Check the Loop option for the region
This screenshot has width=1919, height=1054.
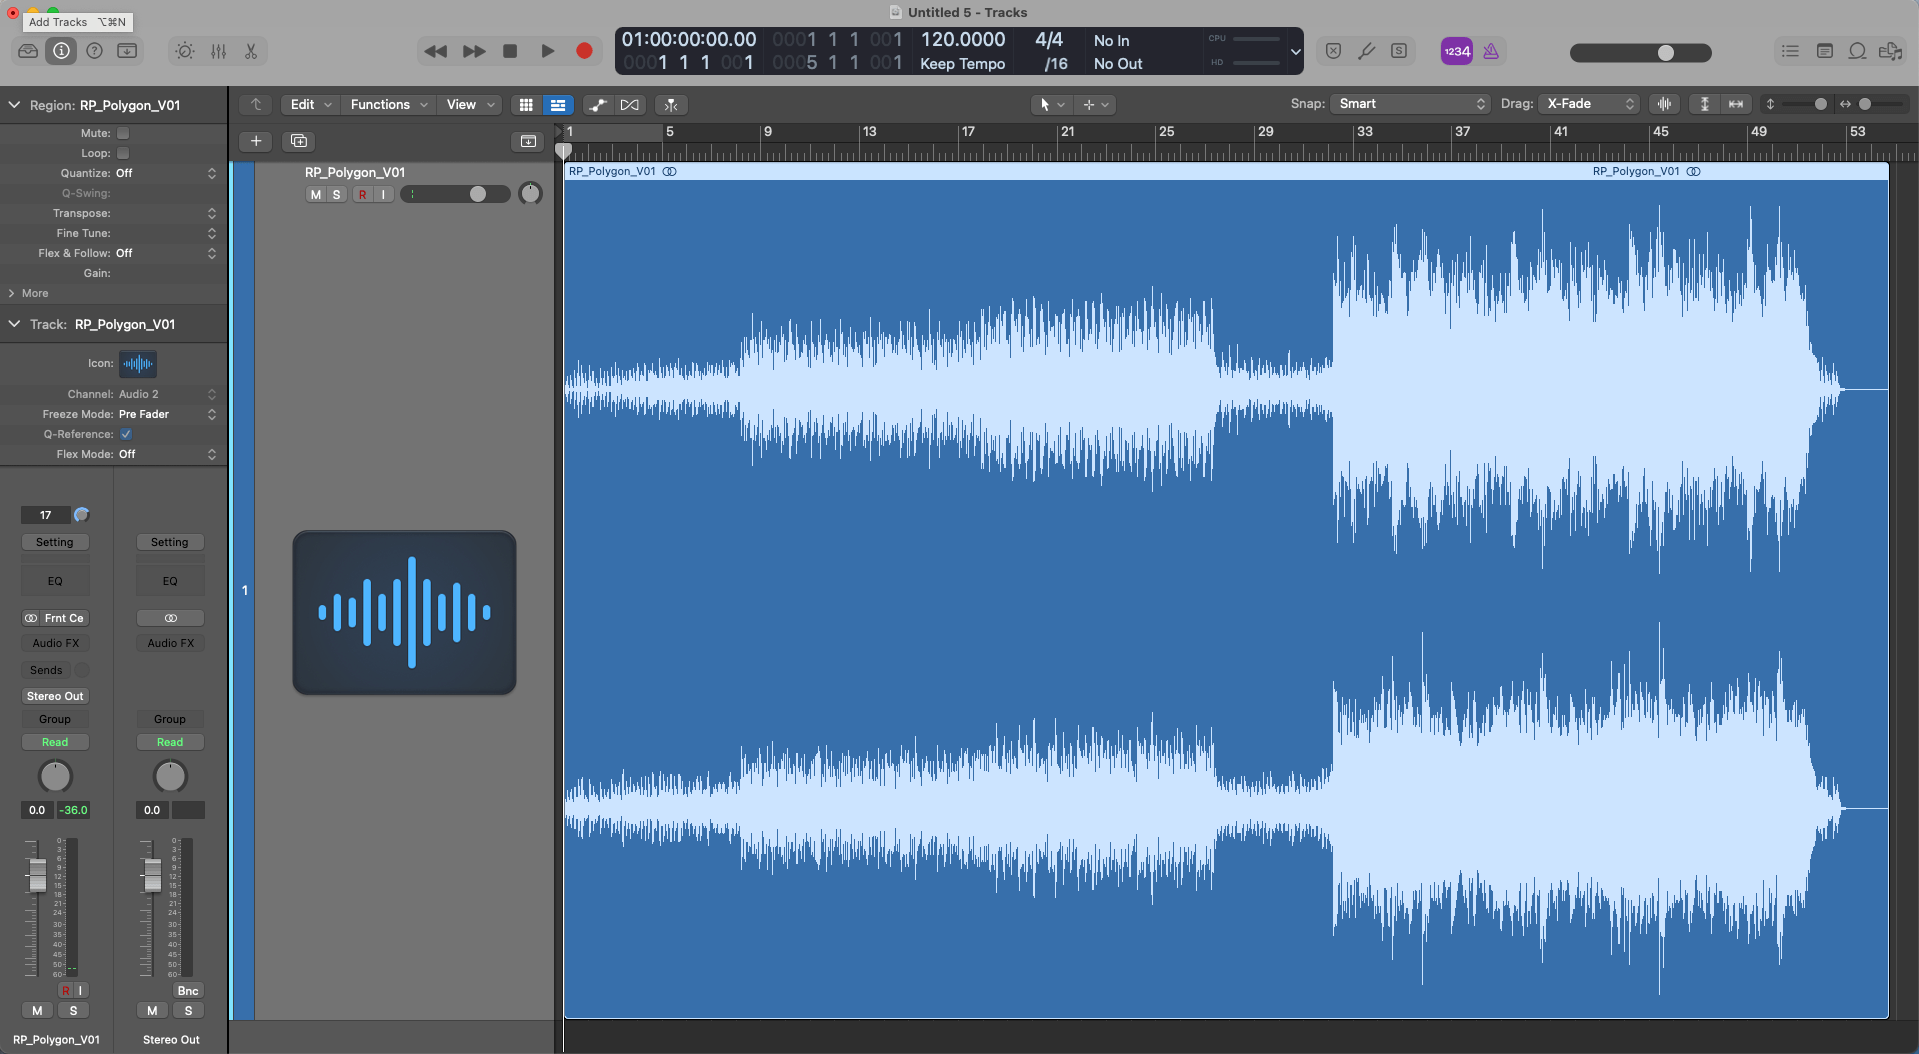(122, 153)
